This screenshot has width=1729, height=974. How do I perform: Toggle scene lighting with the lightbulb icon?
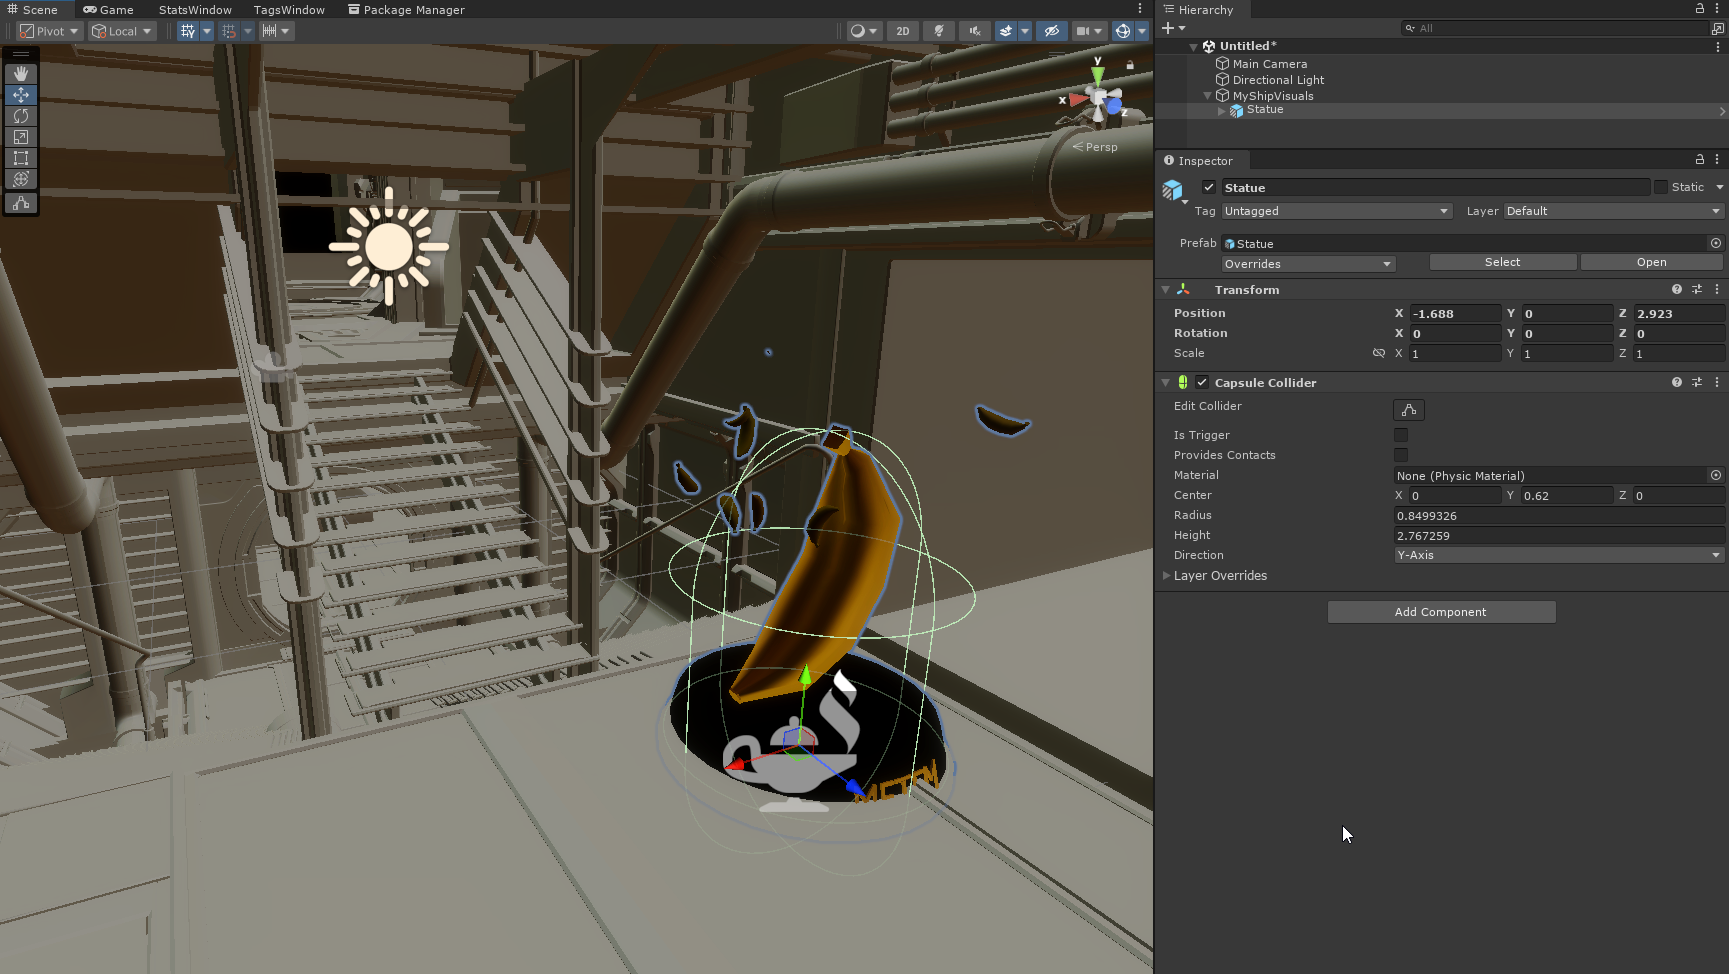938,31
